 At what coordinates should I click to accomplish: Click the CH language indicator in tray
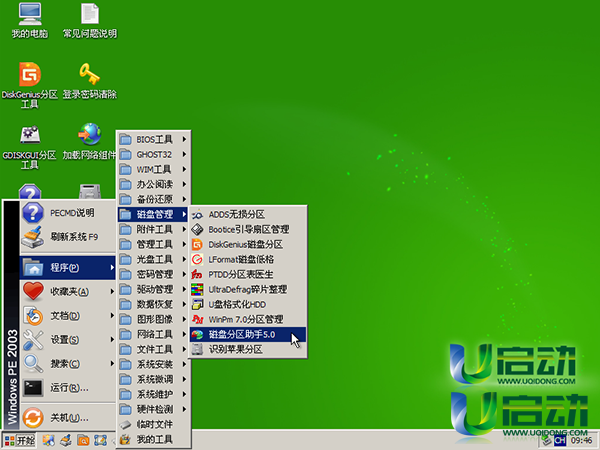click(559, 441)
